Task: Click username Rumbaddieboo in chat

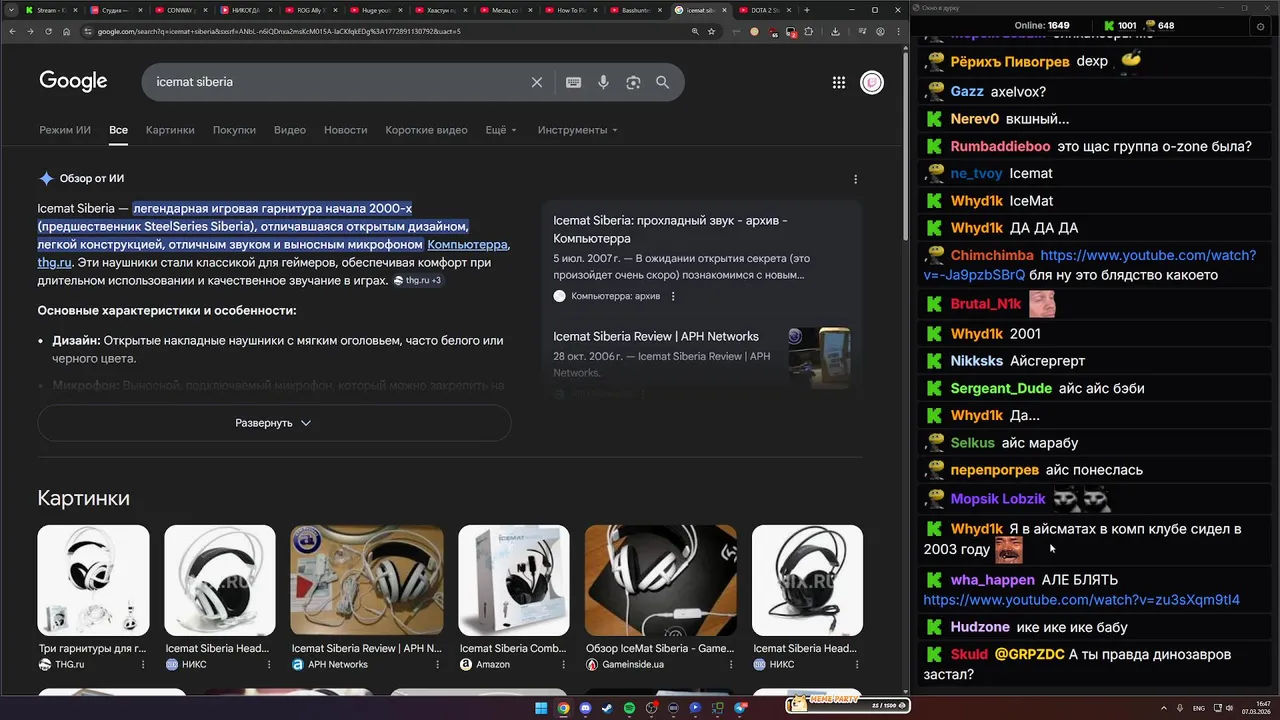Action: 1000,146
